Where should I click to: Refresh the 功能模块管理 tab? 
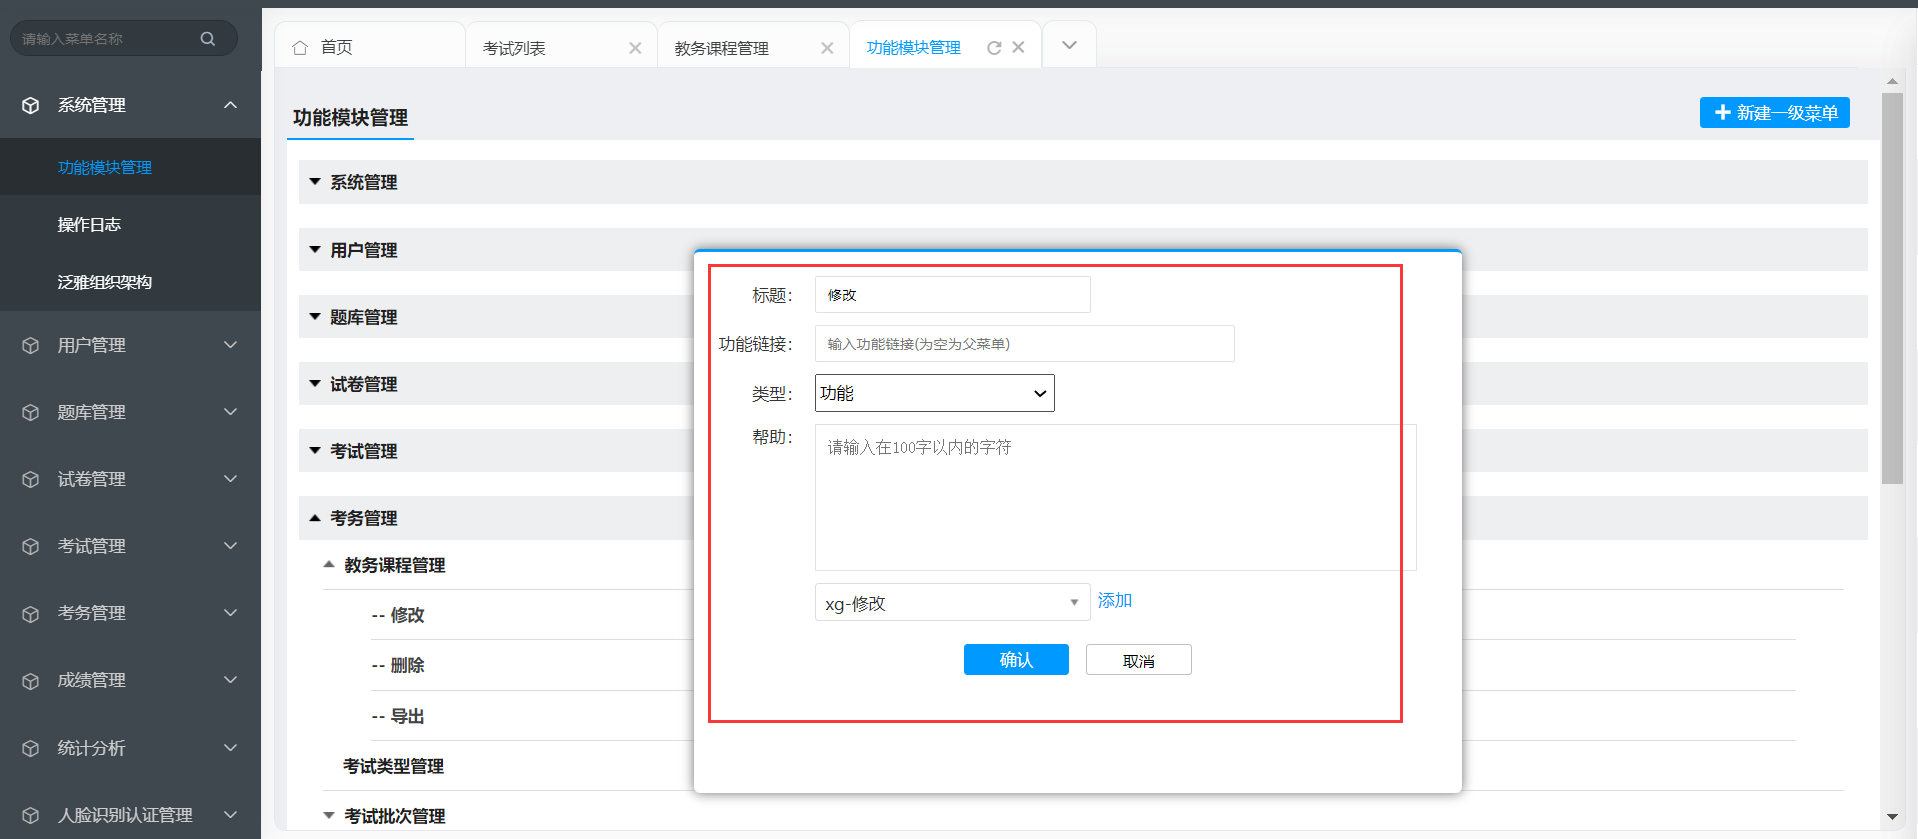pyautogui.click(x=994, y=47)
